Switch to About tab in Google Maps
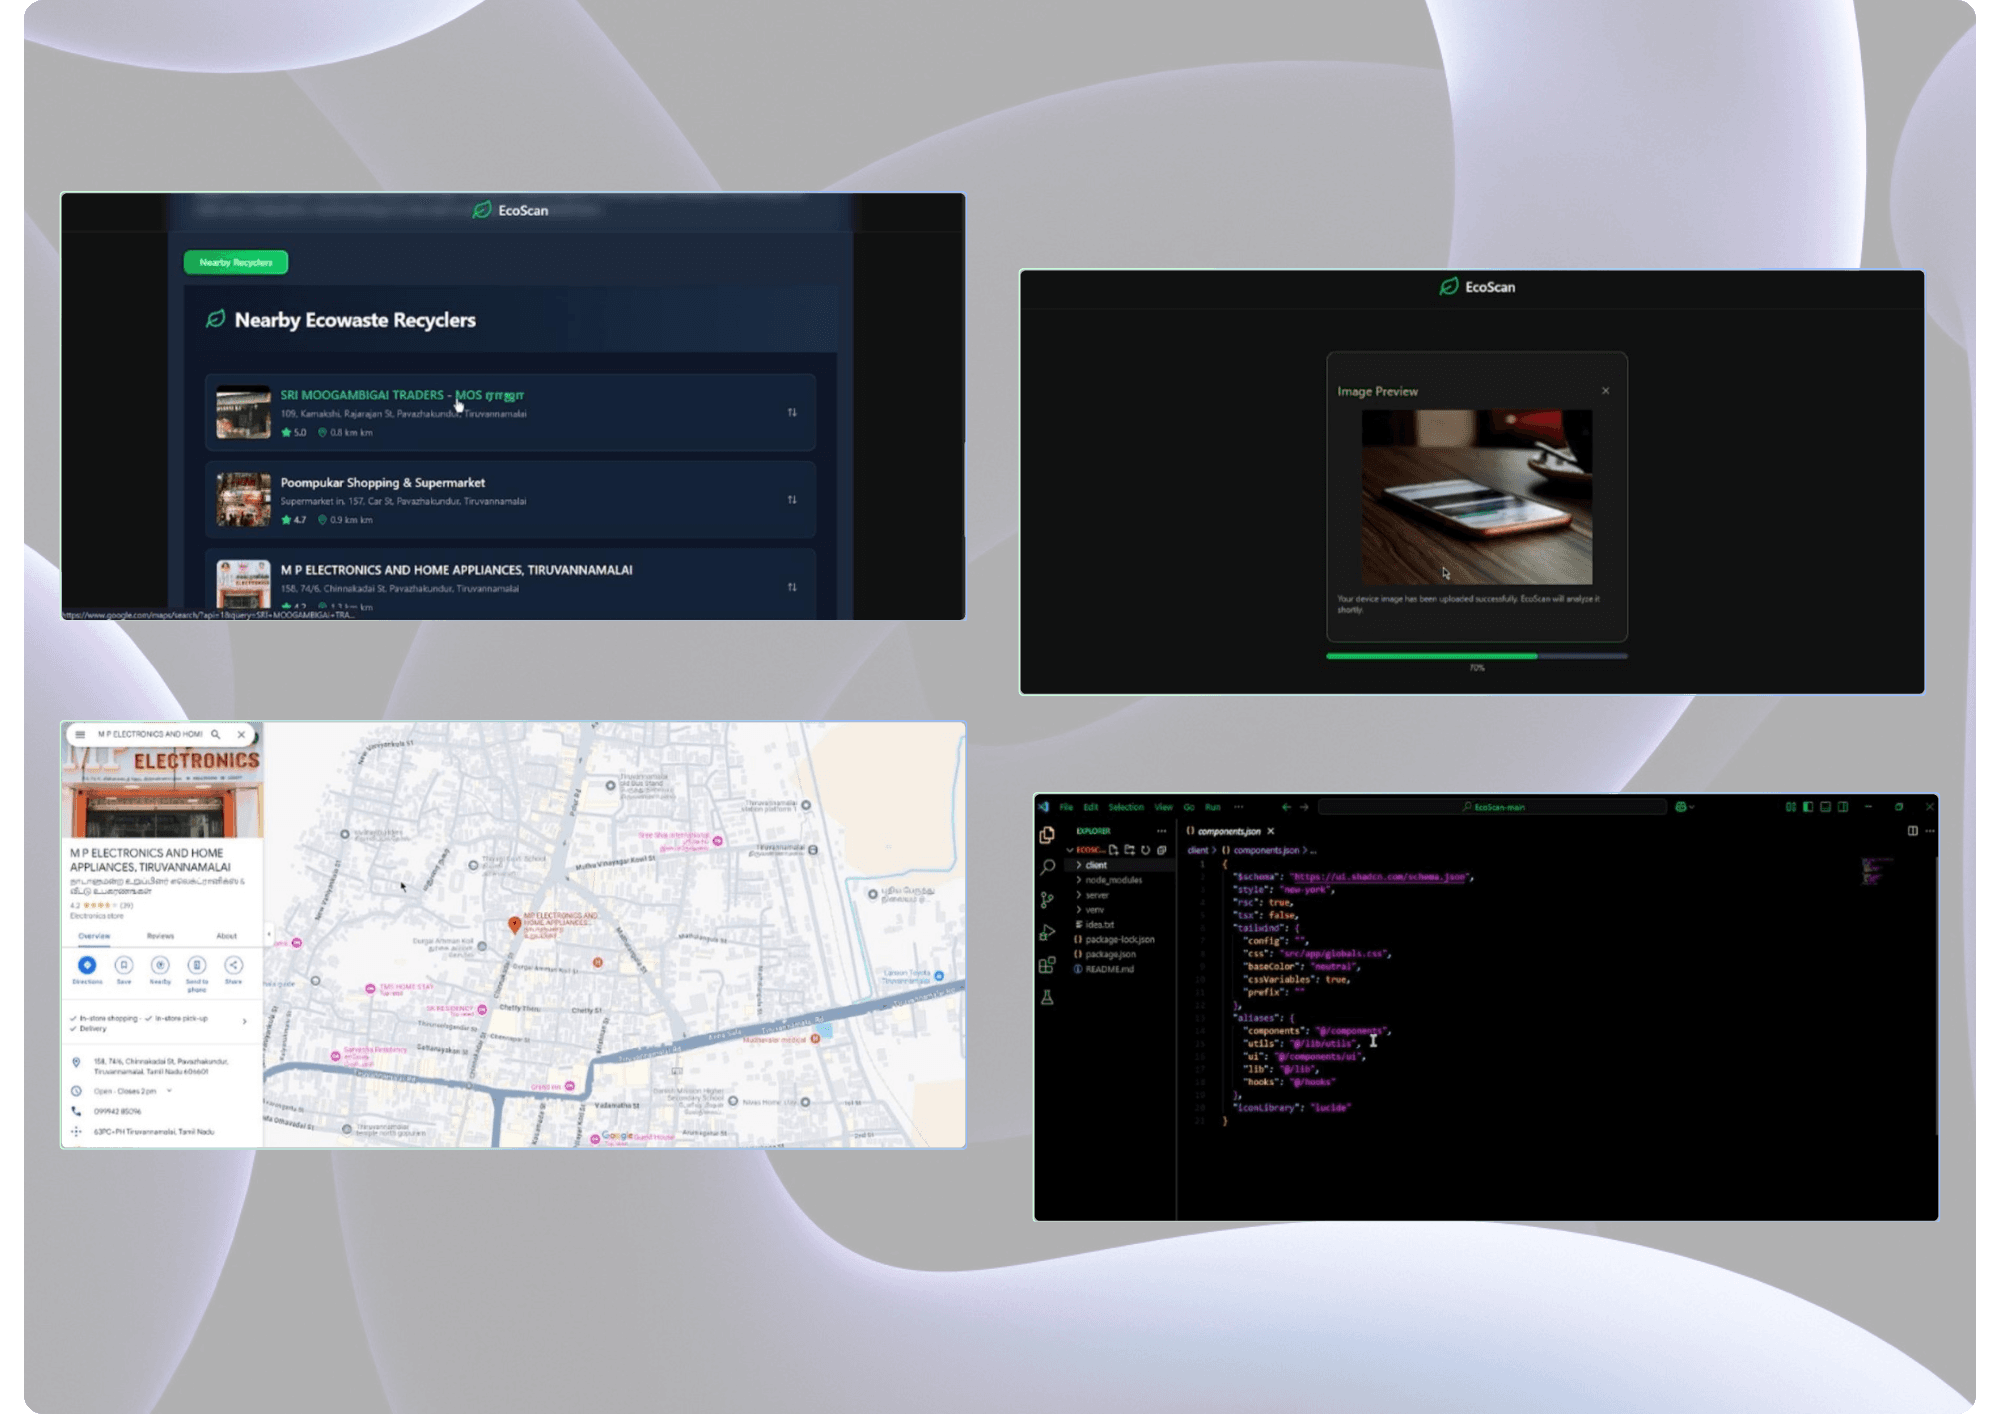This screenshot has width=2000, height=1414. click(x=227, y=936)
